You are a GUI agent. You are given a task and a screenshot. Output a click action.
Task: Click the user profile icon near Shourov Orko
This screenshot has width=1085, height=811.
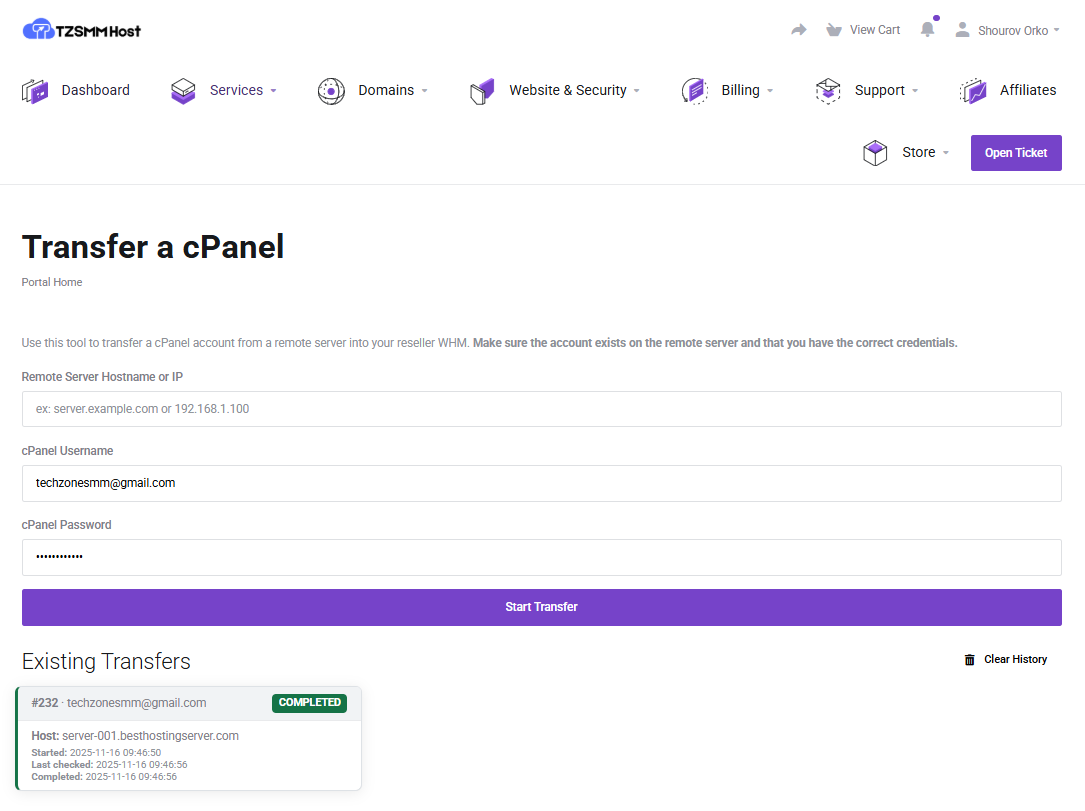pyautogui.click(x=961, y=29)
